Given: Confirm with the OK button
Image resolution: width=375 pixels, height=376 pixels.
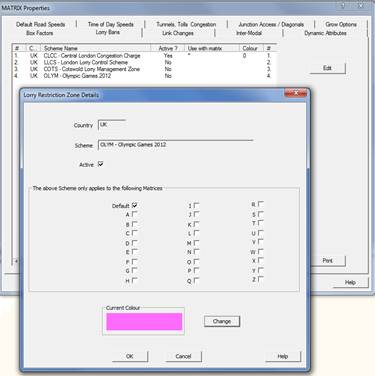Looking at the screenshot, I should (x=130, y=356).
